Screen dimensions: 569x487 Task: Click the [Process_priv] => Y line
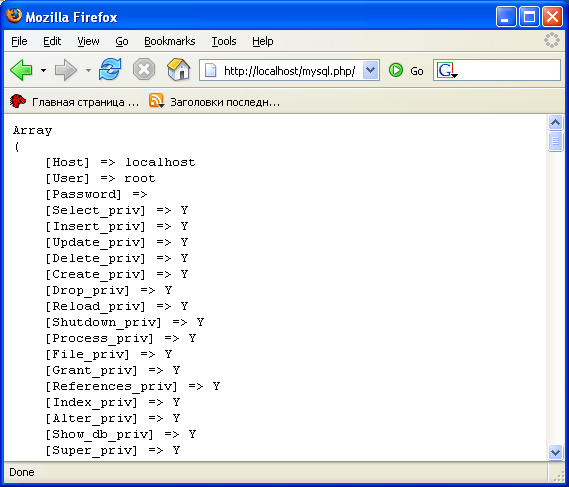120,338
